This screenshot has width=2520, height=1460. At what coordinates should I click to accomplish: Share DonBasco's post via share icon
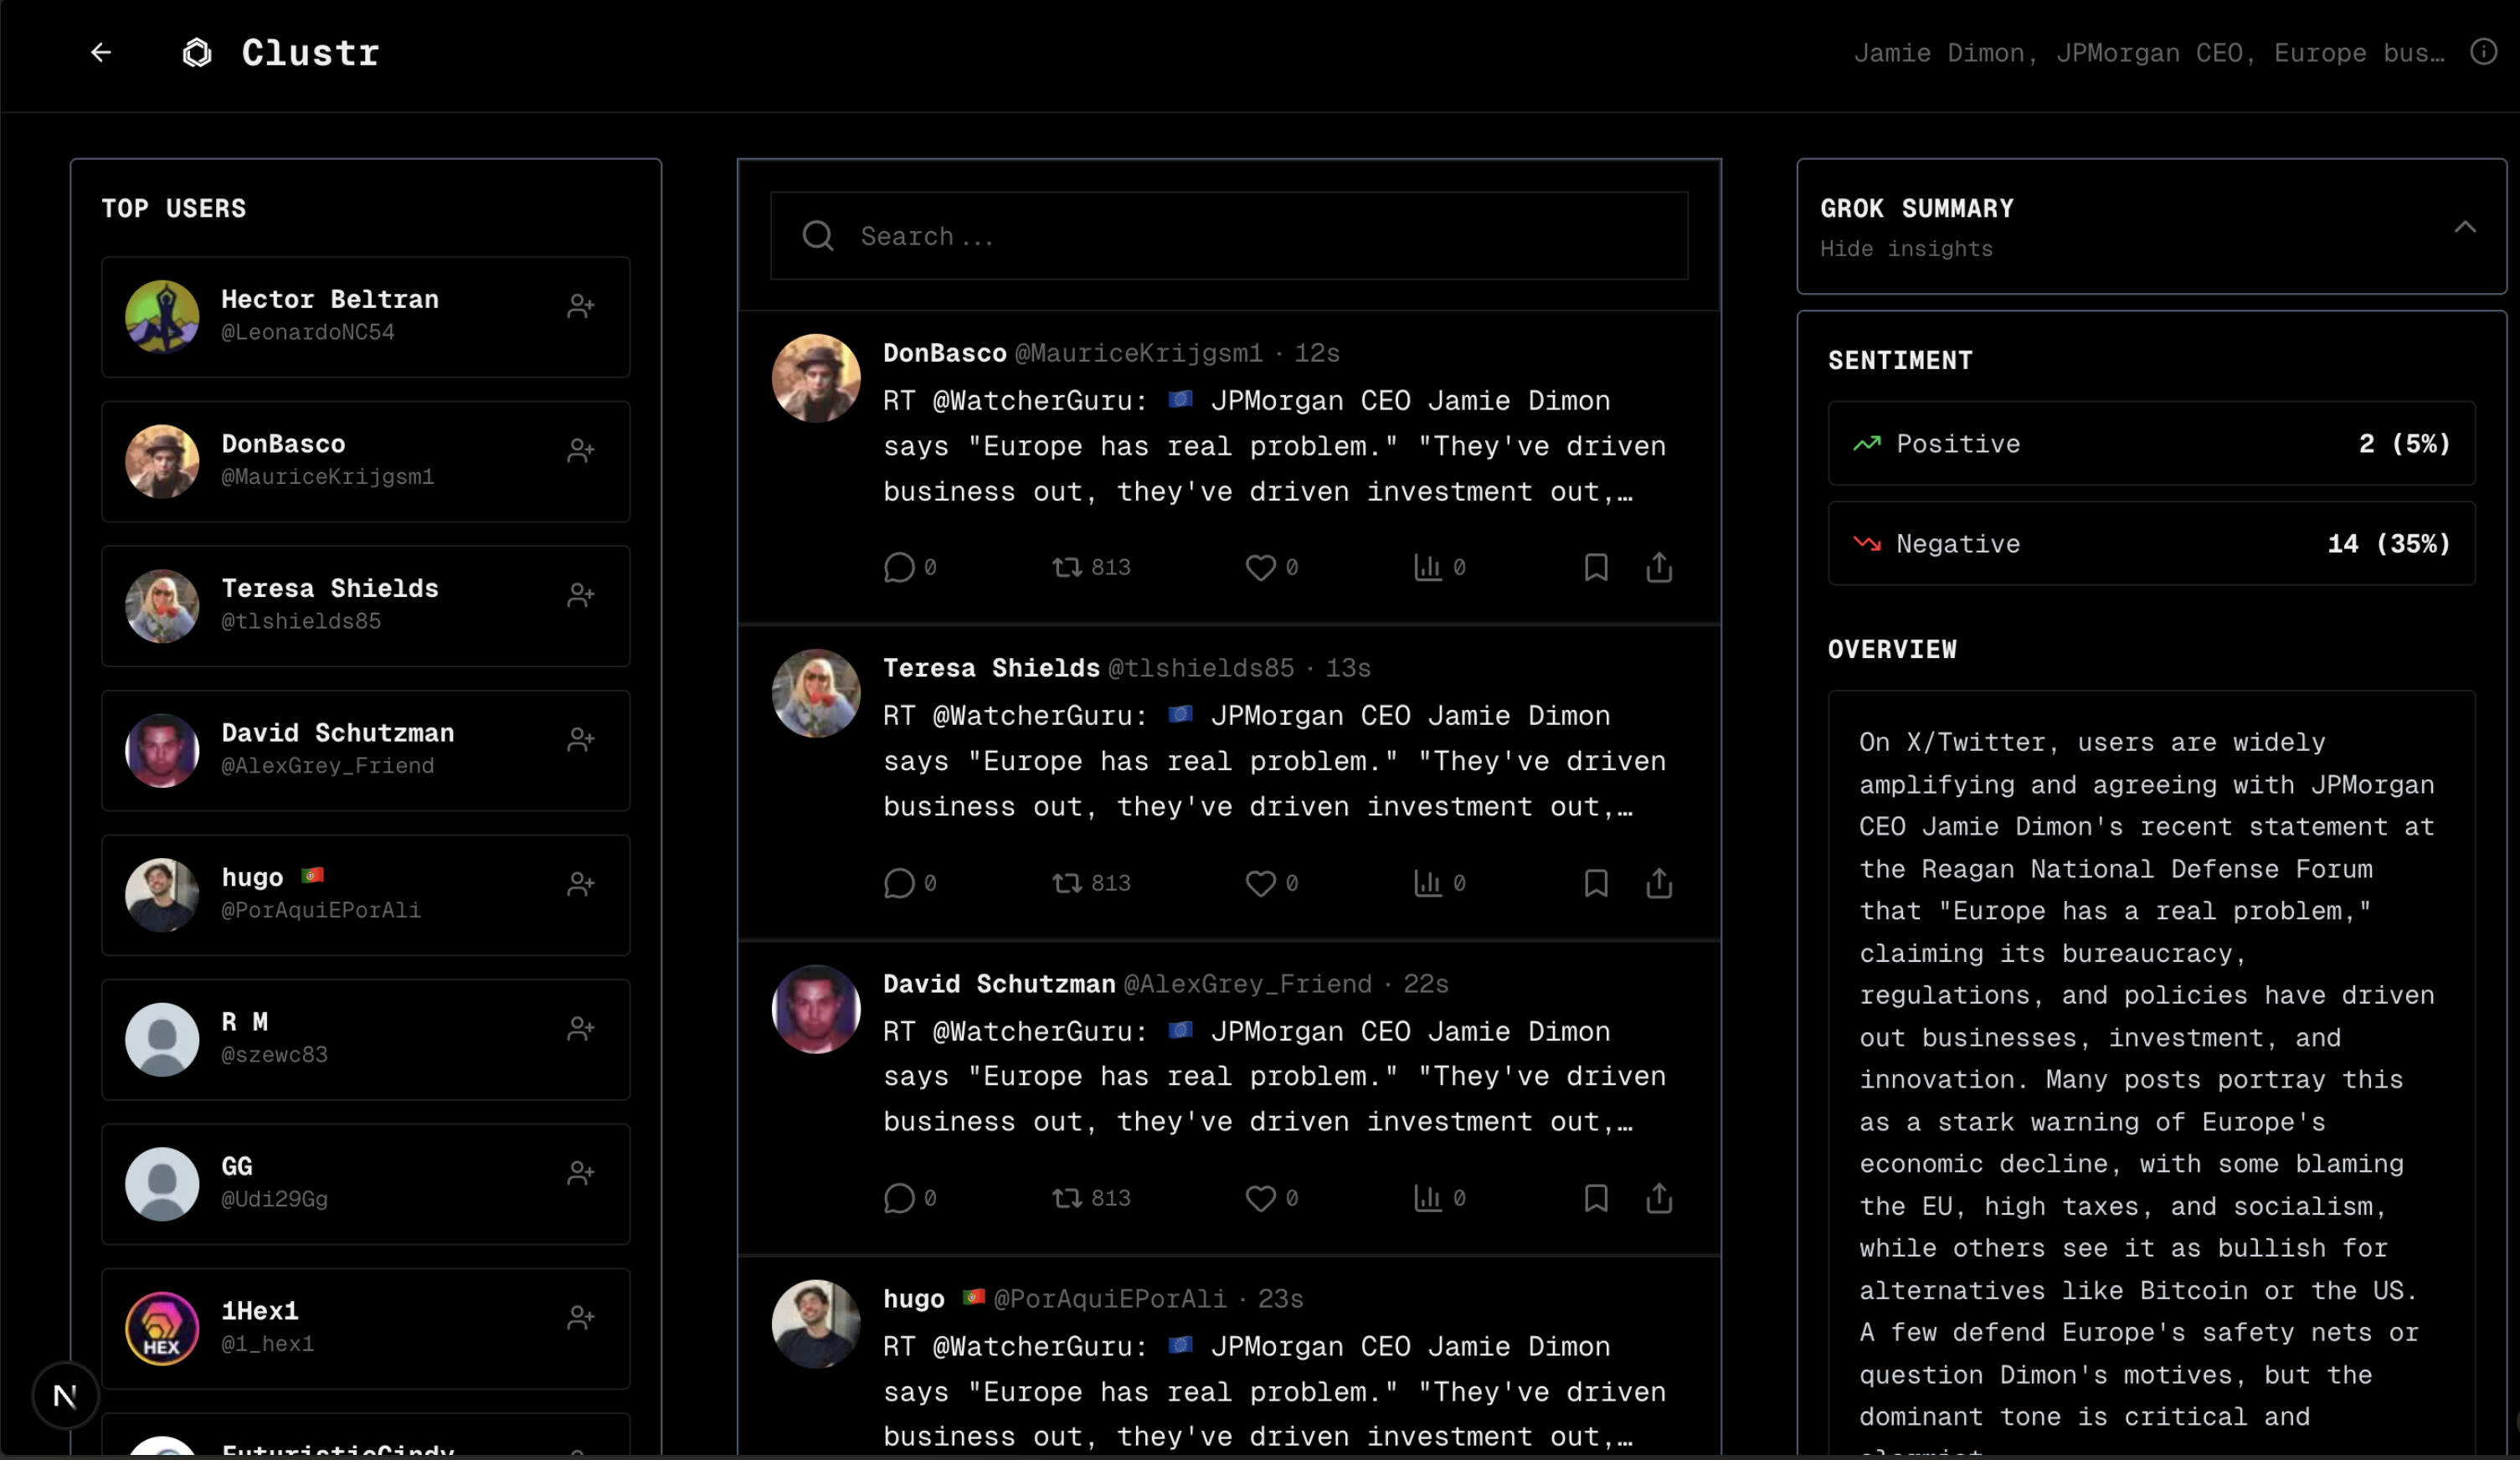coord(1659,568)
